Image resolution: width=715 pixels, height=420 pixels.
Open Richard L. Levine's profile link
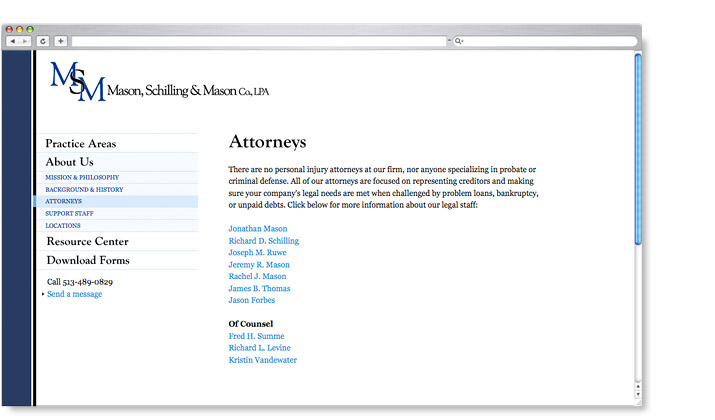click(259, 348)
